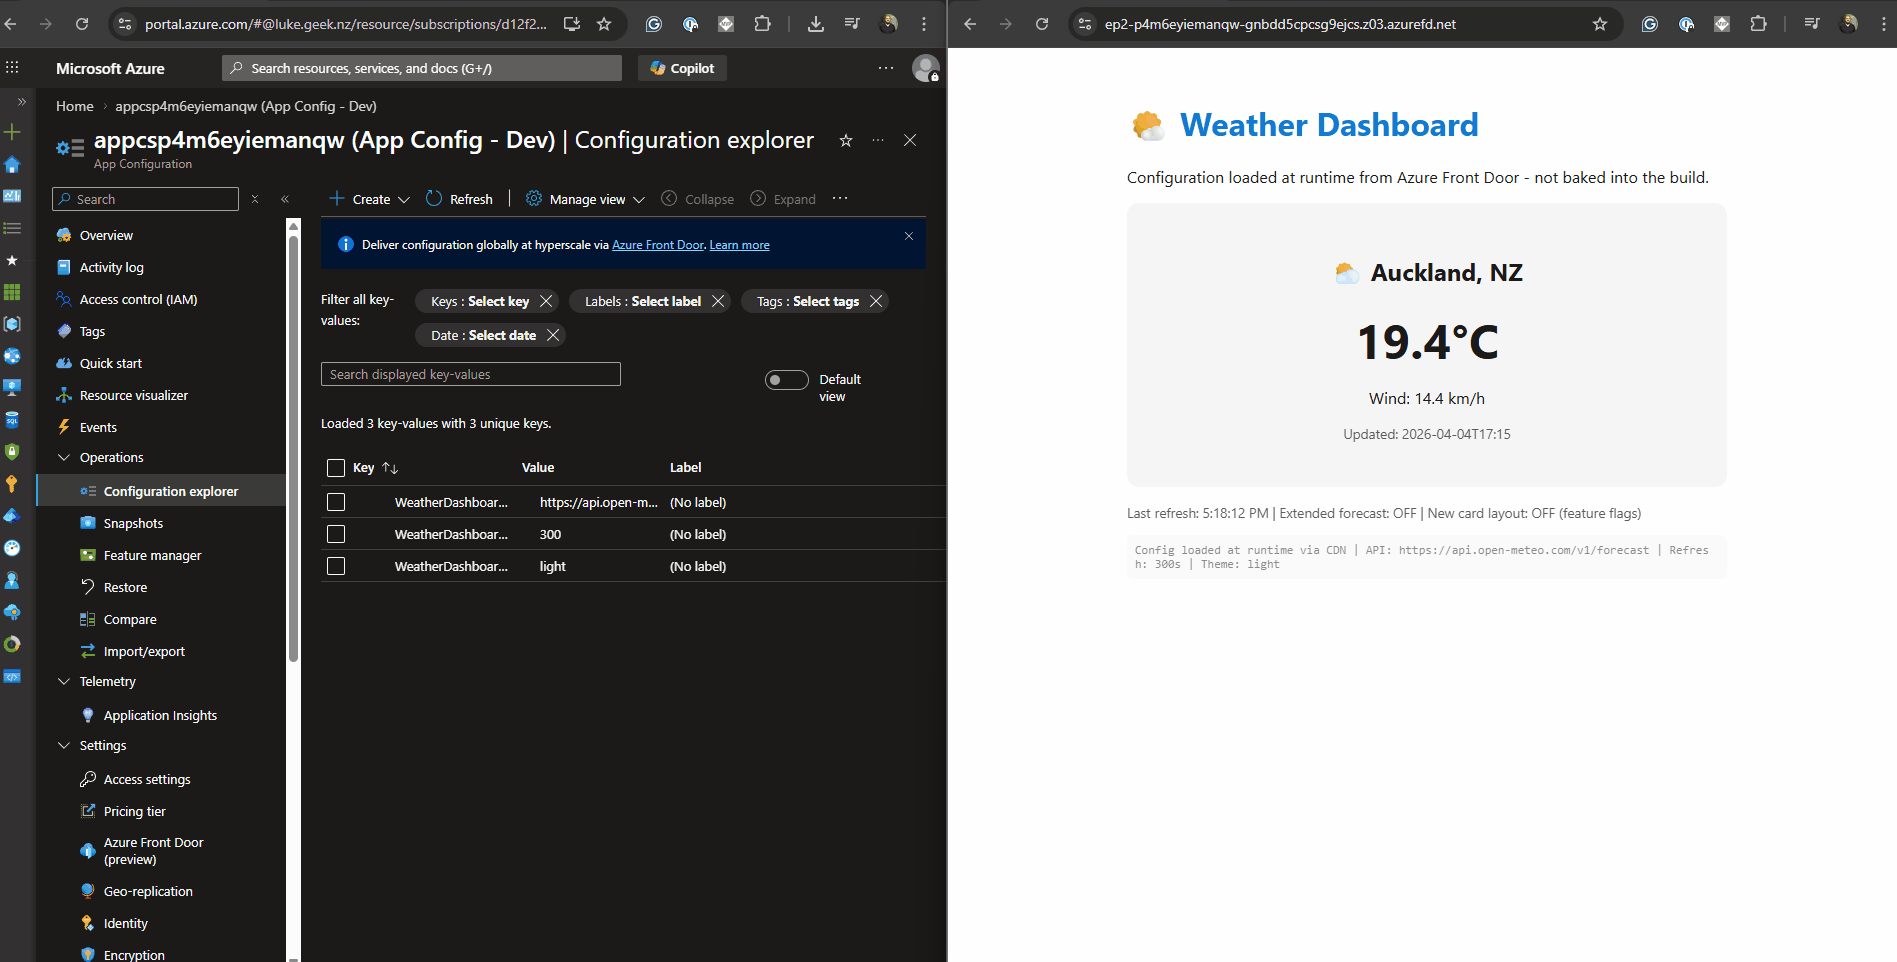
Task: Check the select-all checkbox in Key header
Action: point(336,468)
